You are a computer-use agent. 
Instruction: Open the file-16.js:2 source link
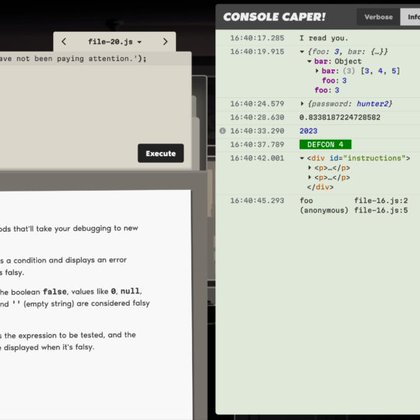coord(381,201)
